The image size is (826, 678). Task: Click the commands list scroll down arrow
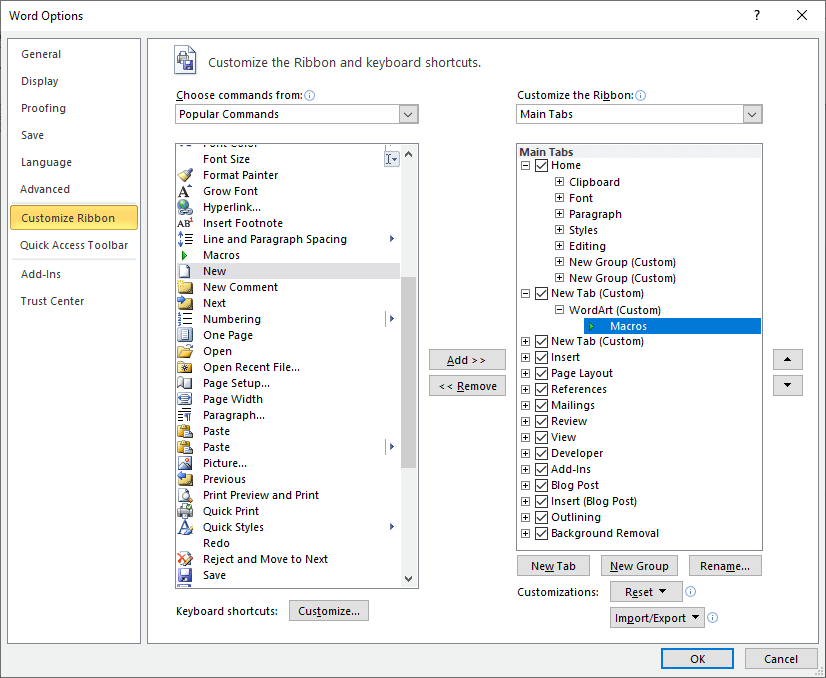point(408,578)
